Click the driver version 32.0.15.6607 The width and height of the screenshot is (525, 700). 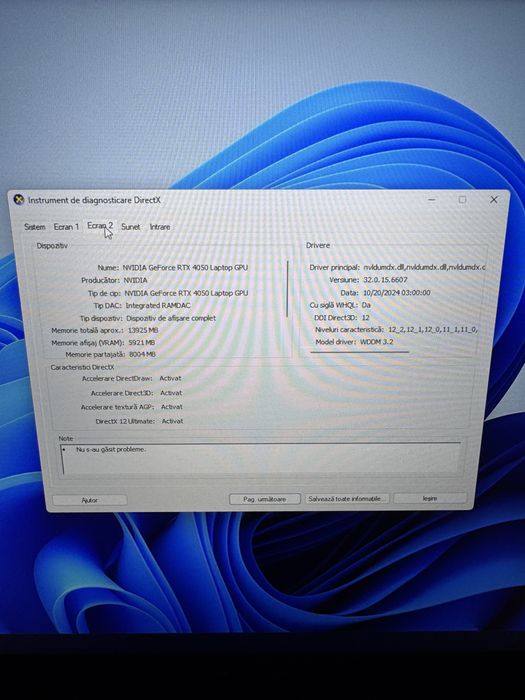(x=385, y=279)
